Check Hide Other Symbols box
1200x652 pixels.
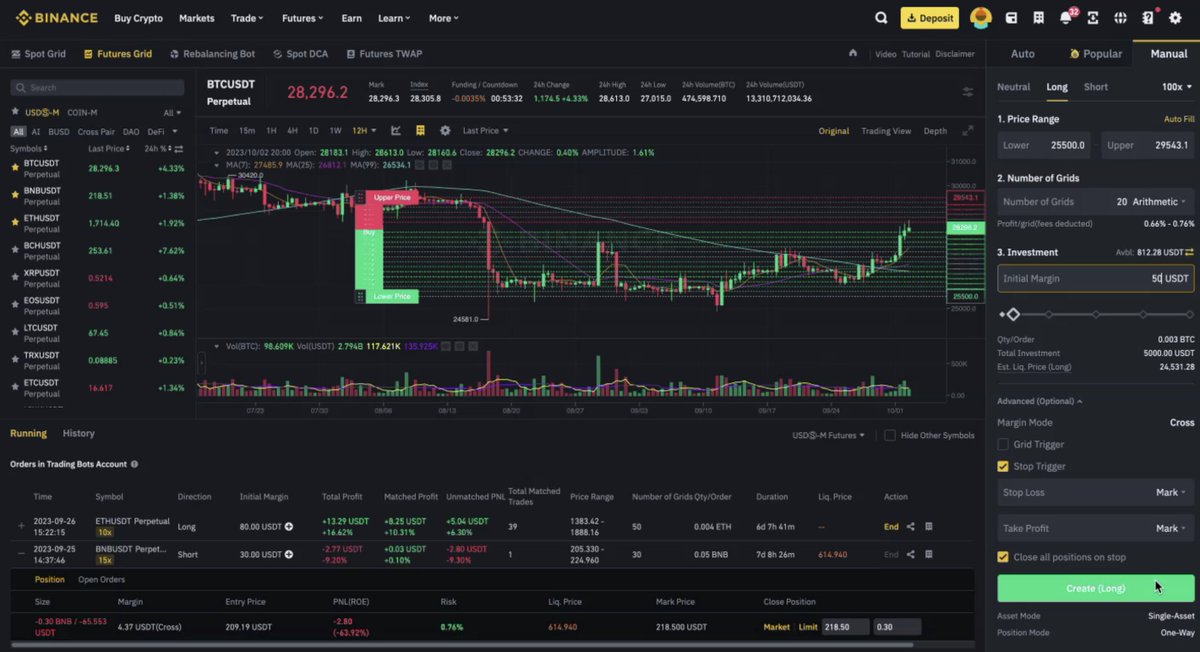[890, 435]
